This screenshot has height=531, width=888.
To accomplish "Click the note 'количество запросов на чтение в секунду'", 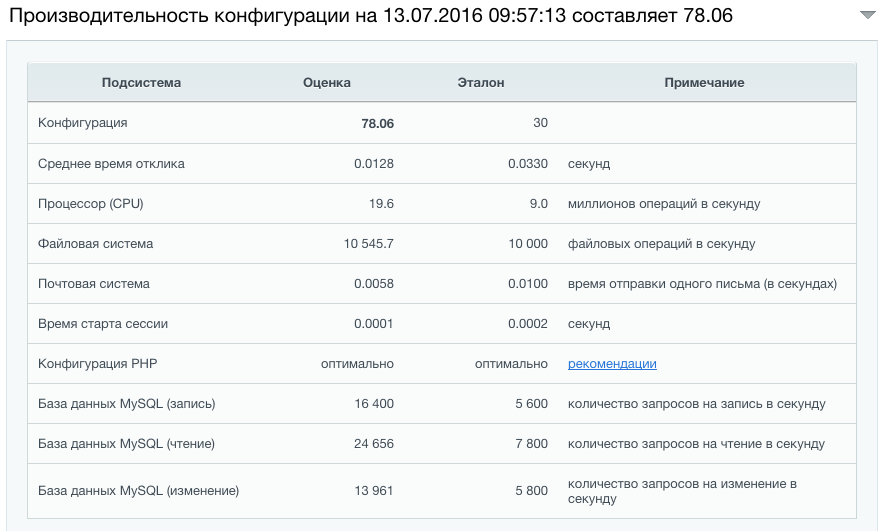I will point(697,444).
